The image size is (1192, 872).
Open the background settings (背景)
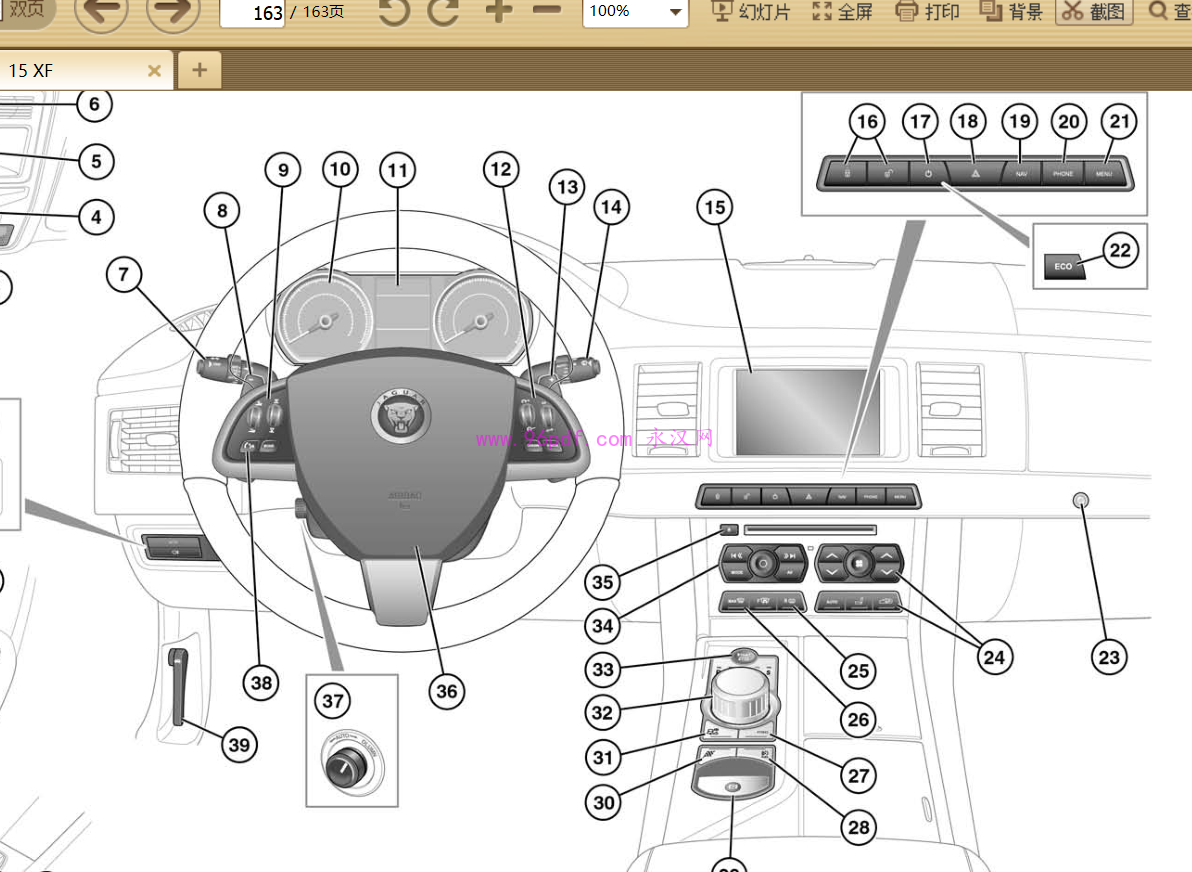pos(1011,12)
